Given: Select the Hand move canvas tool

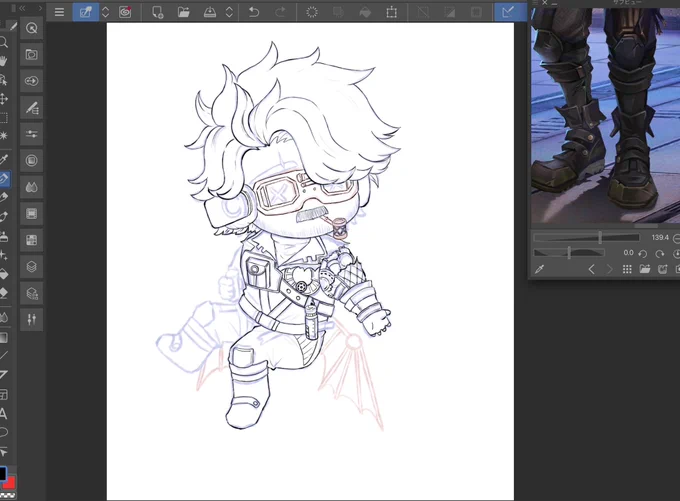Looking at the screenshot, I should (x=3, y=61).
